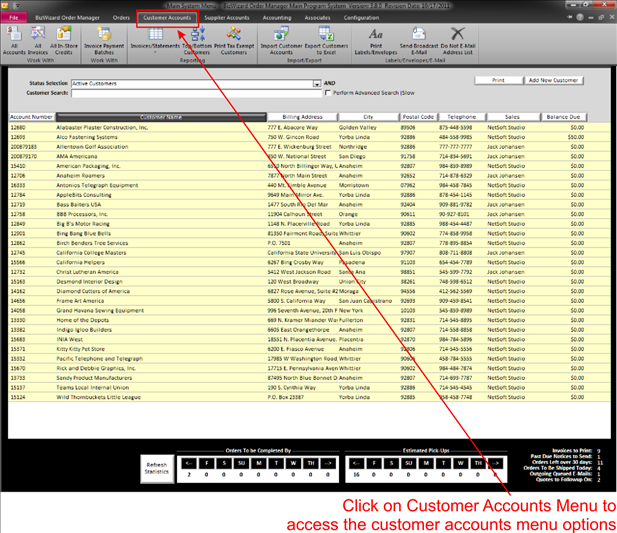Open Invoices/Statements report icon

(x=155, y=38)
